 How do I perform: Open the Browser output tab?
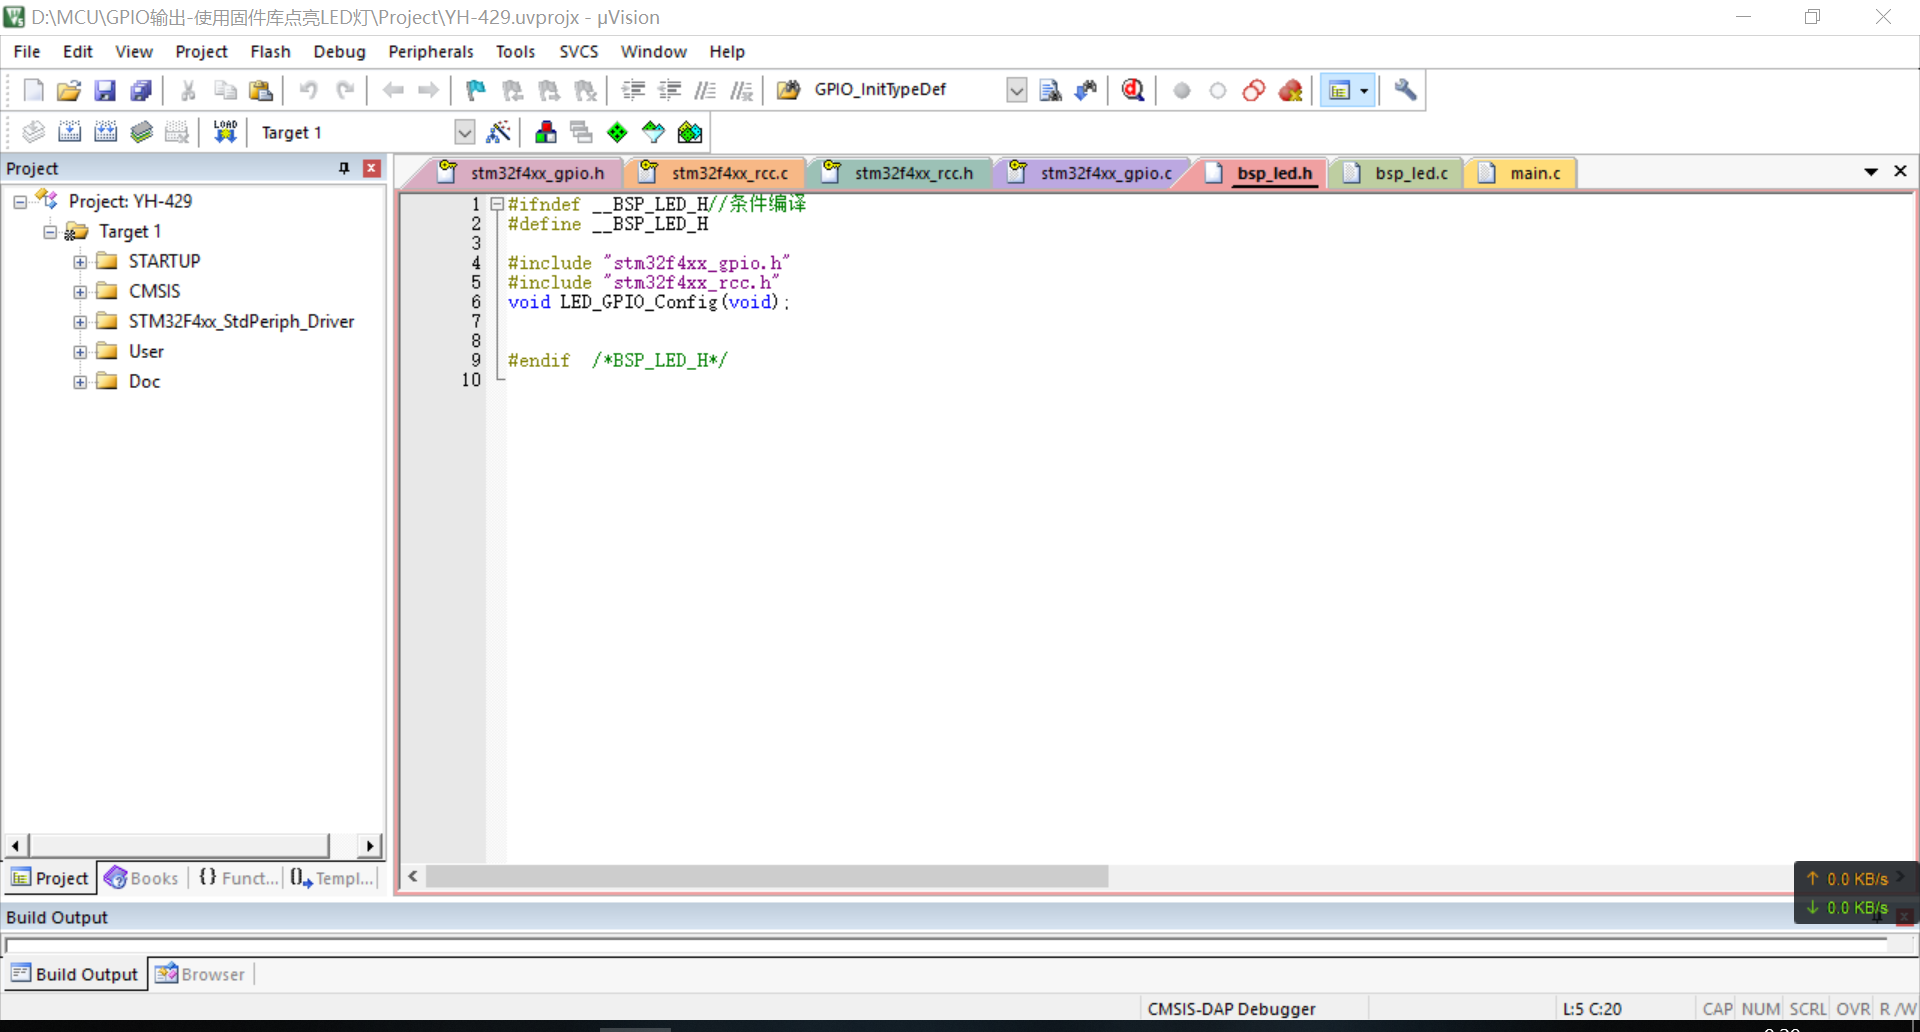coord(201,974)
